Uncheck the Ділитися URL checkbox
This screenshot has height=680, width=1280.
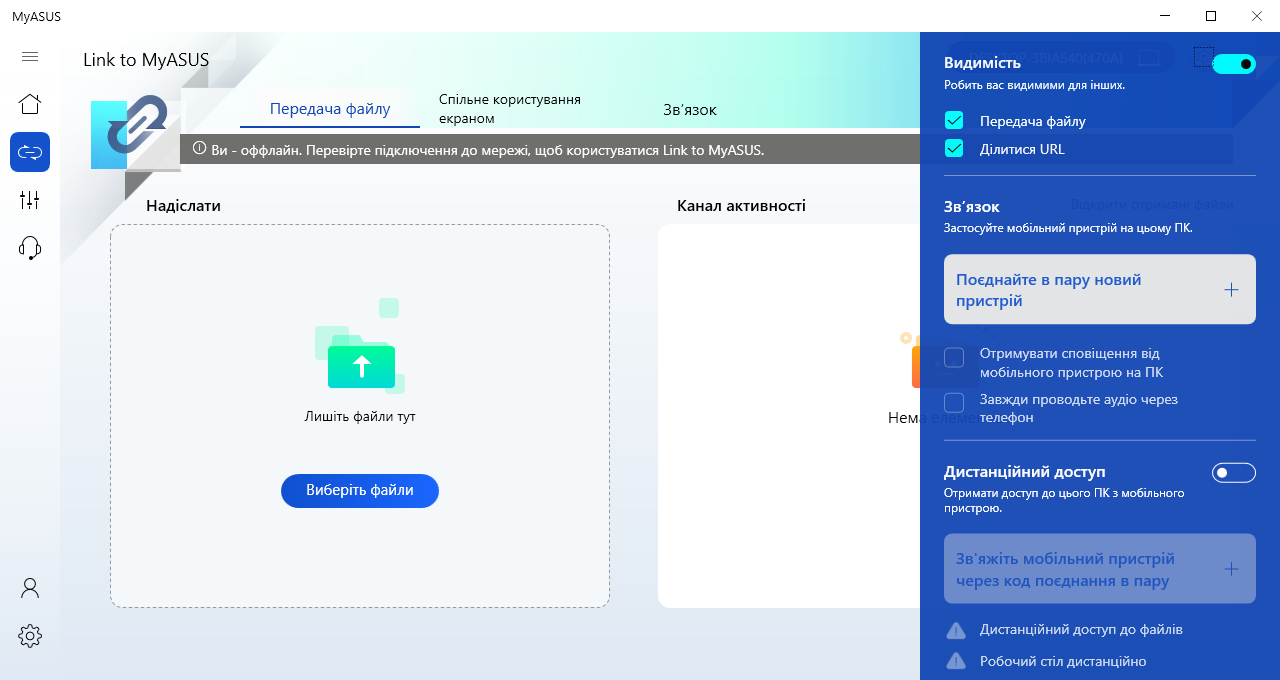coord(954,149)
